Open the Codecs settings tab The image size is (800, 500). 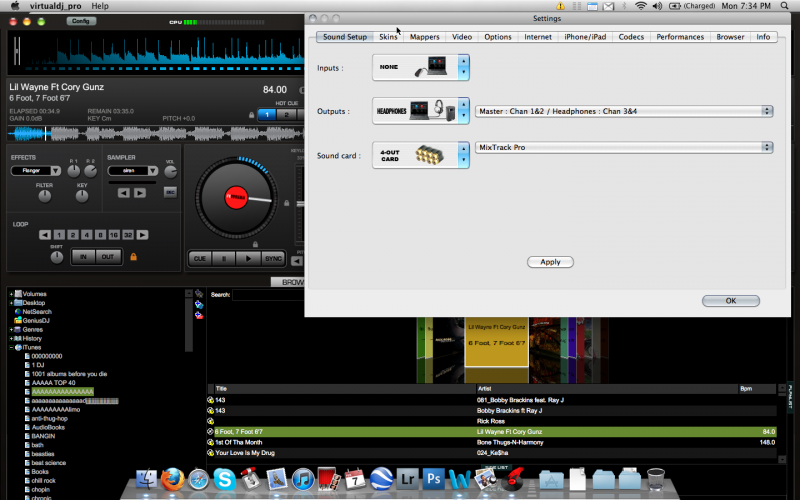click(x=631, y=37)
